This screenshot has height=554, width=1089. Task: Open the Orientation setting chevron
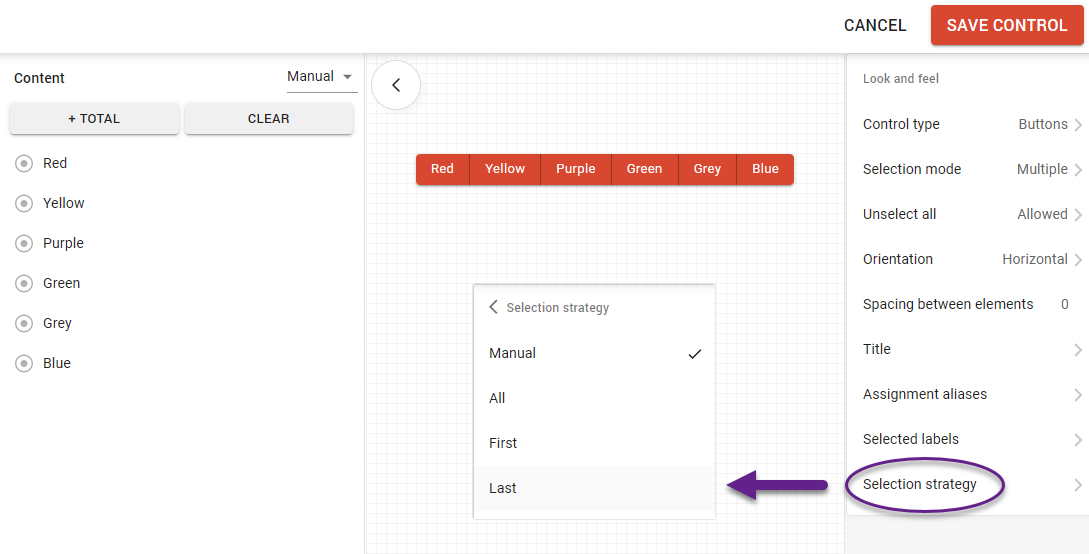1077,259
